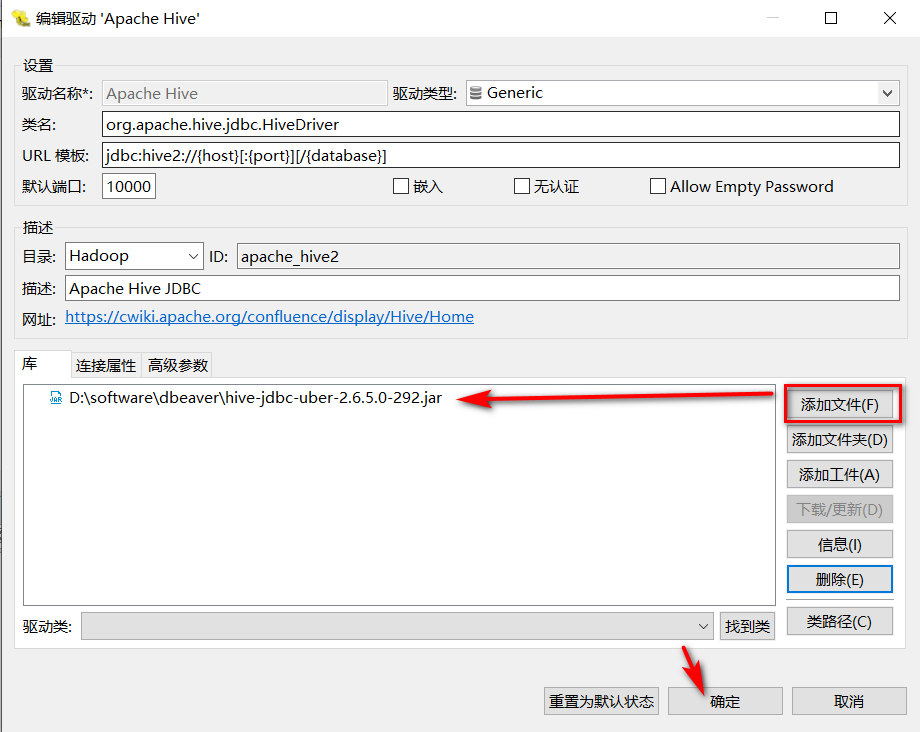Open the 高级参数 tab
This screenshot has height=732, width=920.
coord(178,365)
